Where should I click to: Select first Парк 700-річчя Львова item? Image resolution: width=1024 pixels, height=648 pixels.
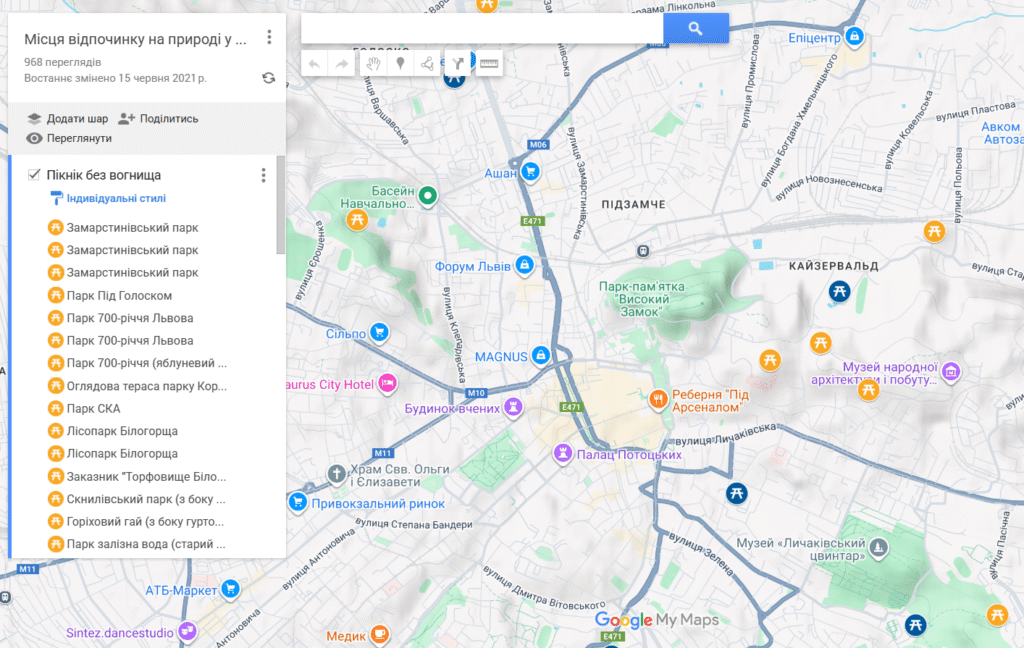click(x=130, y=318)
